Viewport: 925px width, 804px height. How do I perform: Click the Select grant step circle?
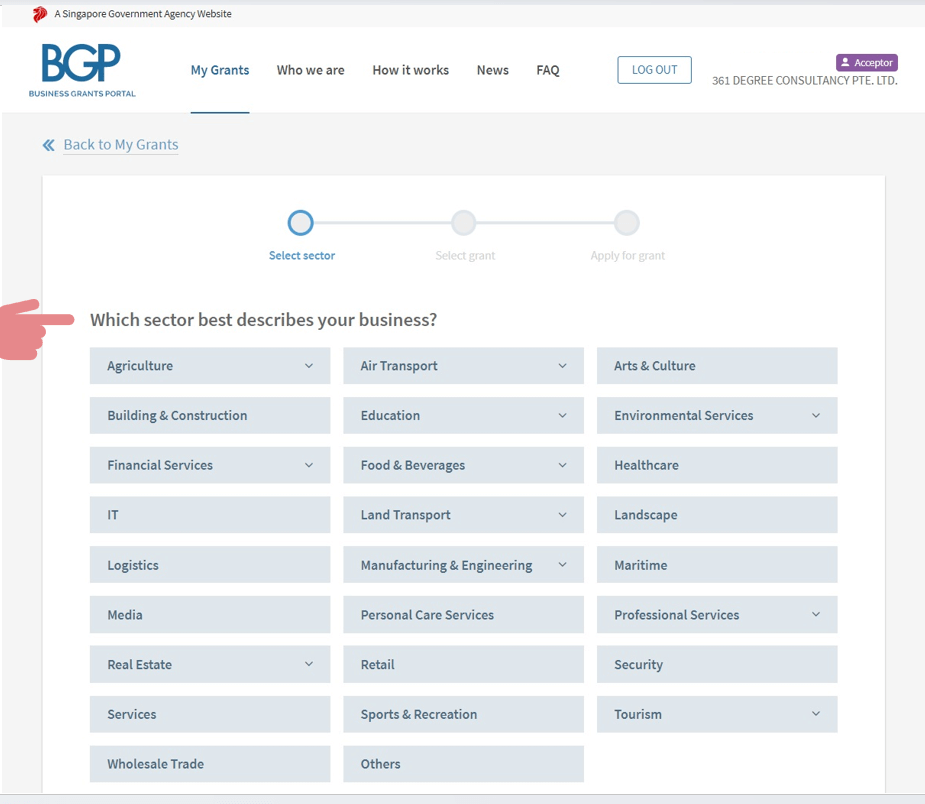tap(463, 223)
